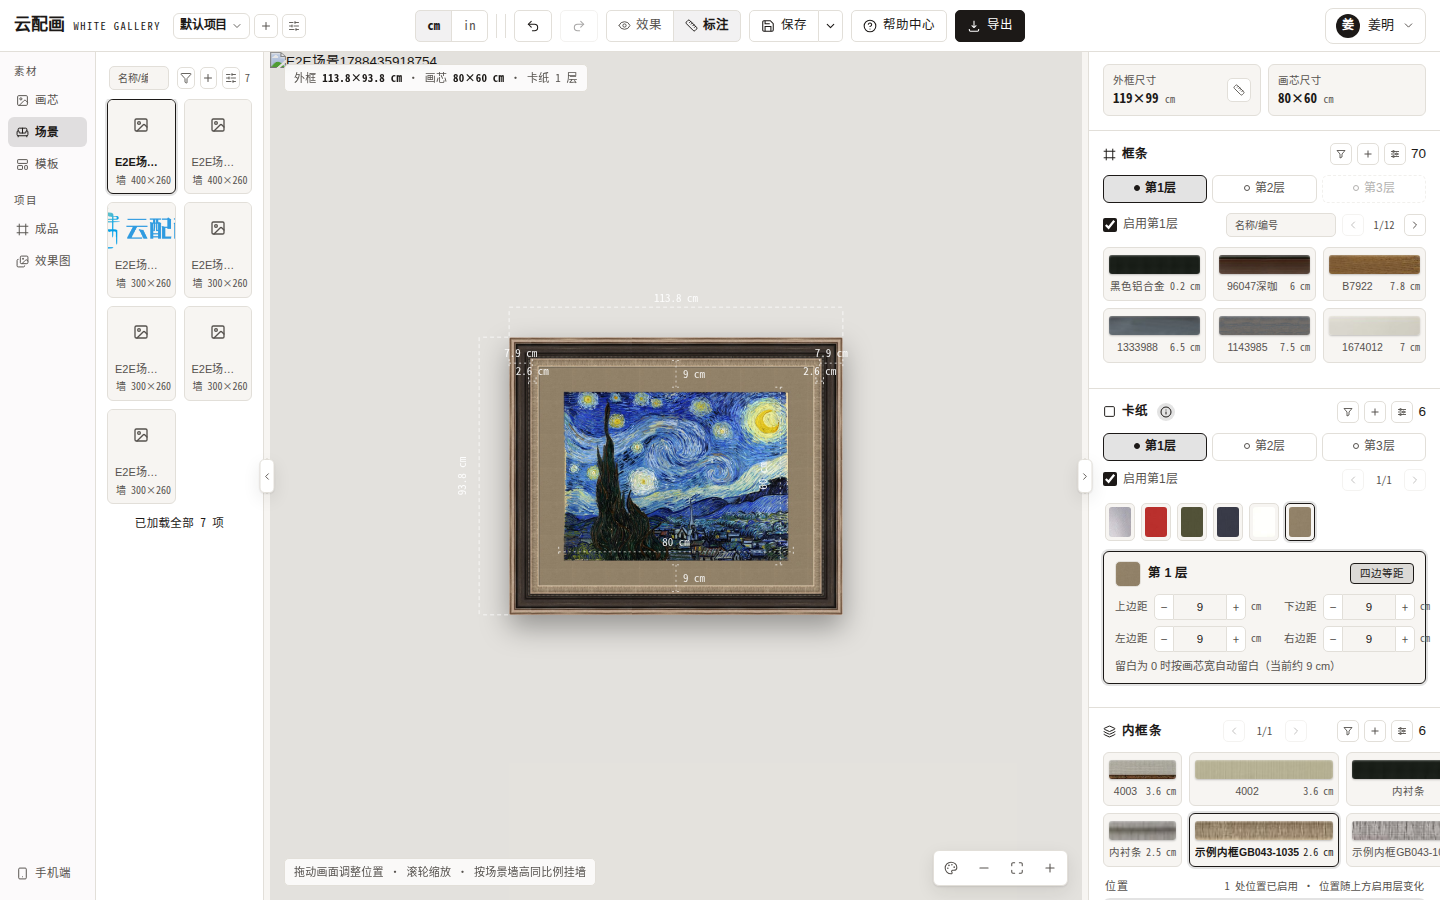Redo the undone action
The image size is (1440, 900).
(579, 26)
